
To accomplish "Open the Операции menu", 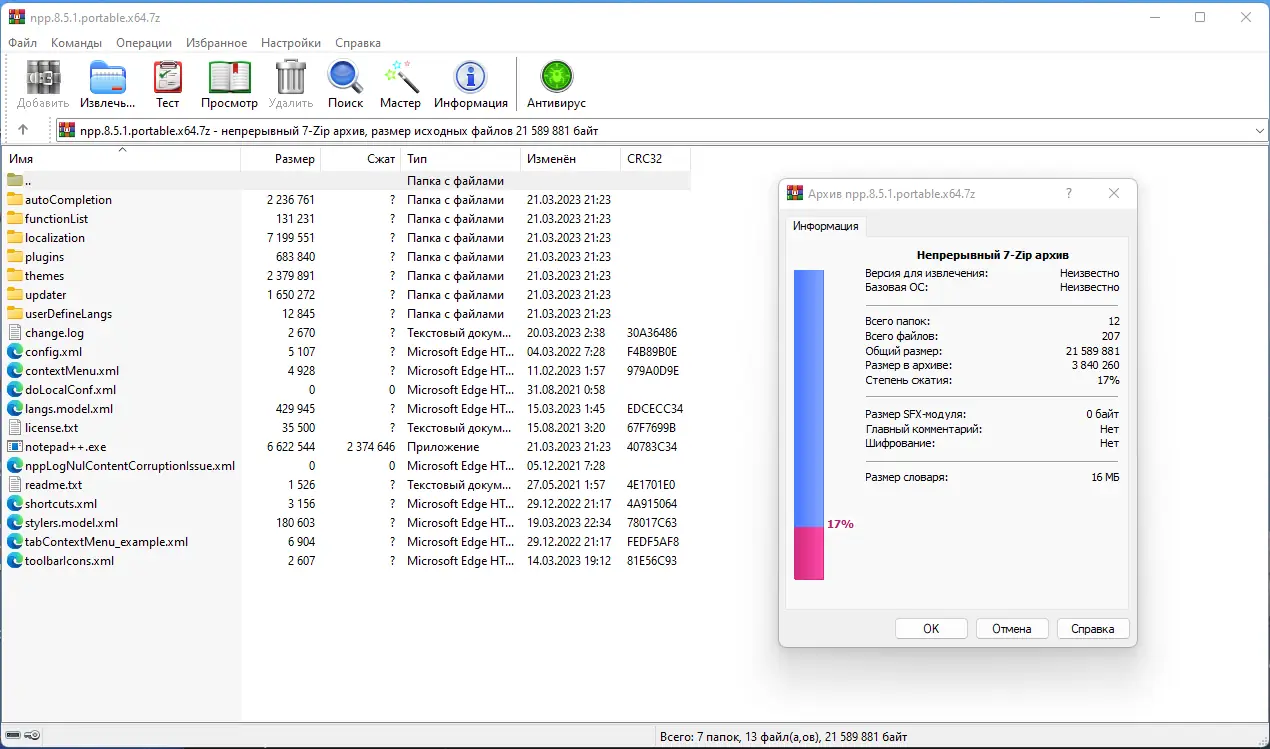I will click(144, 43).
